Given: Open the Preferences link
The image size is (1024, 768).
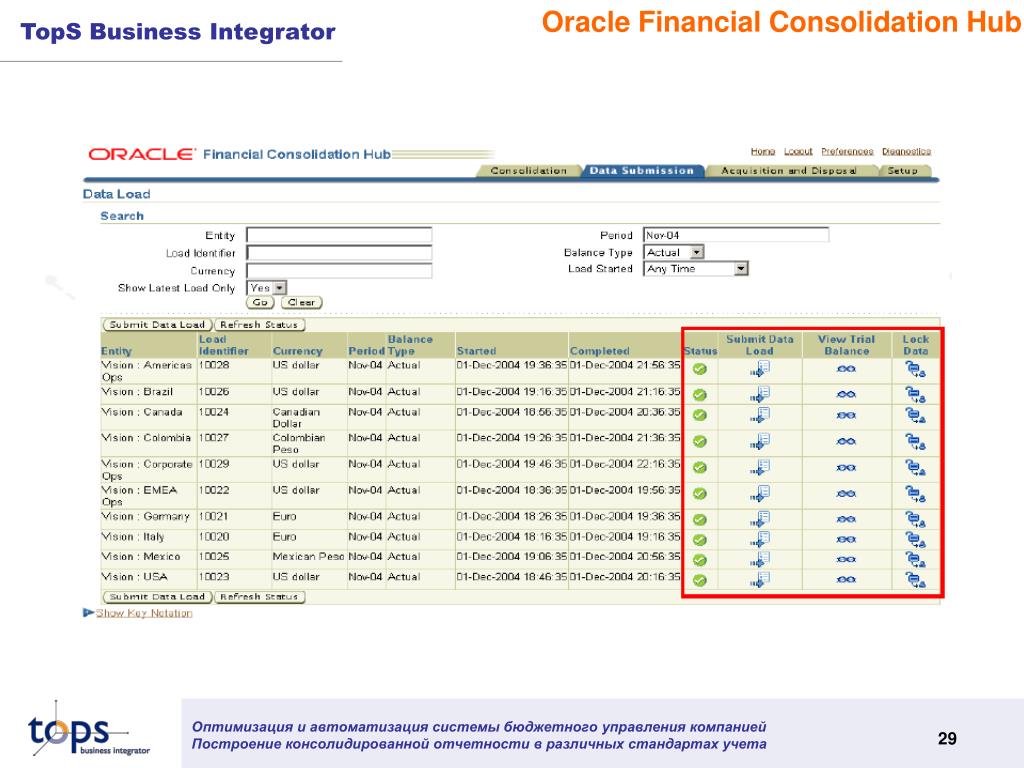Looking at the screenshot, I should coord(847,152).
